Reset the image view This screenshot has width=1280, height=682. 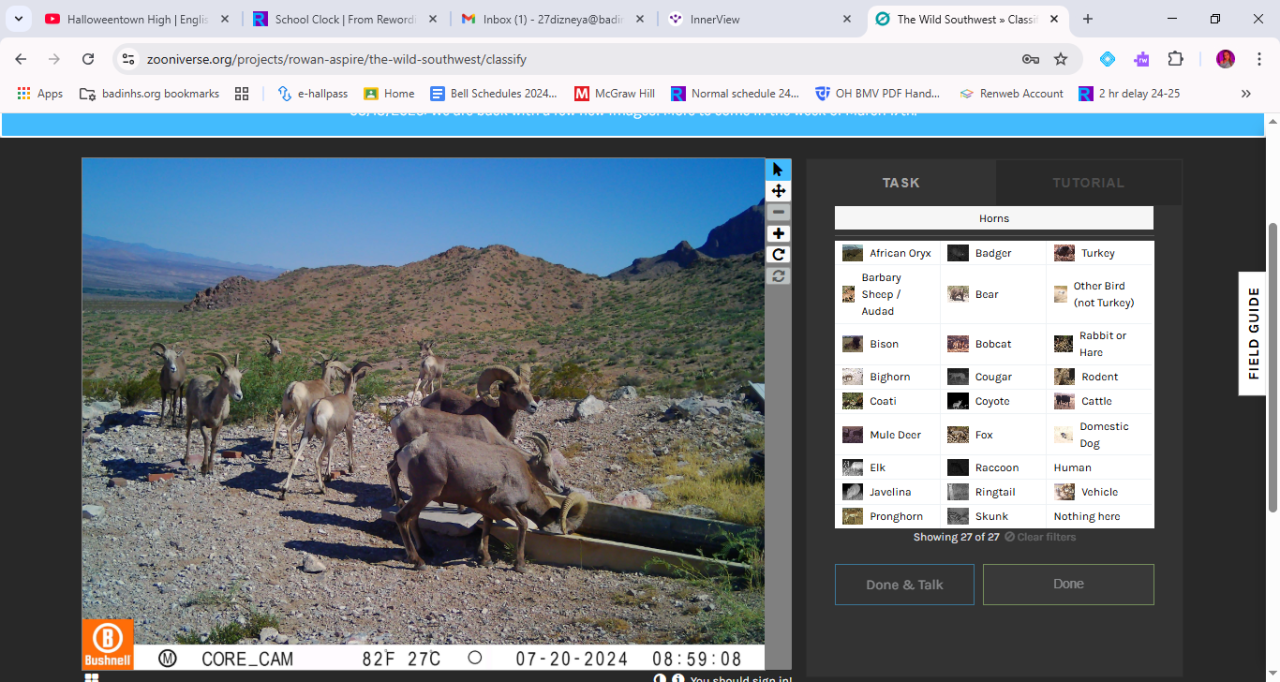point(778,276)
